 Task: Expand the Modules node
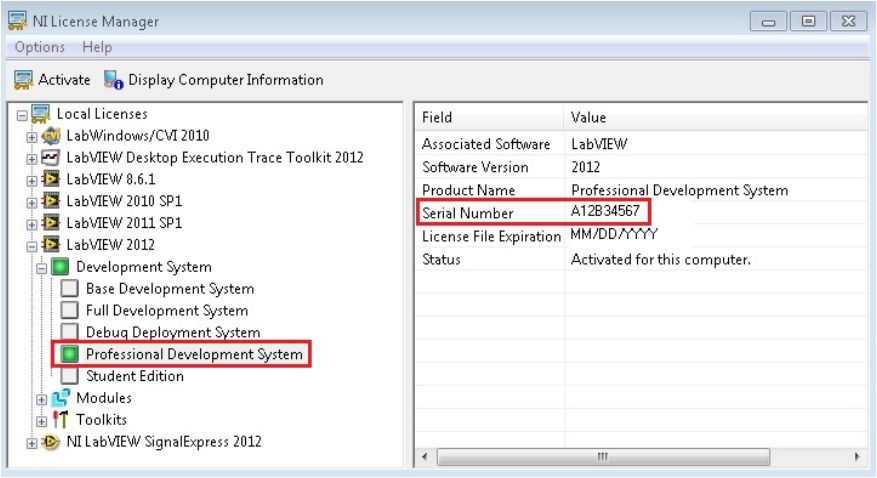(41, 400)
